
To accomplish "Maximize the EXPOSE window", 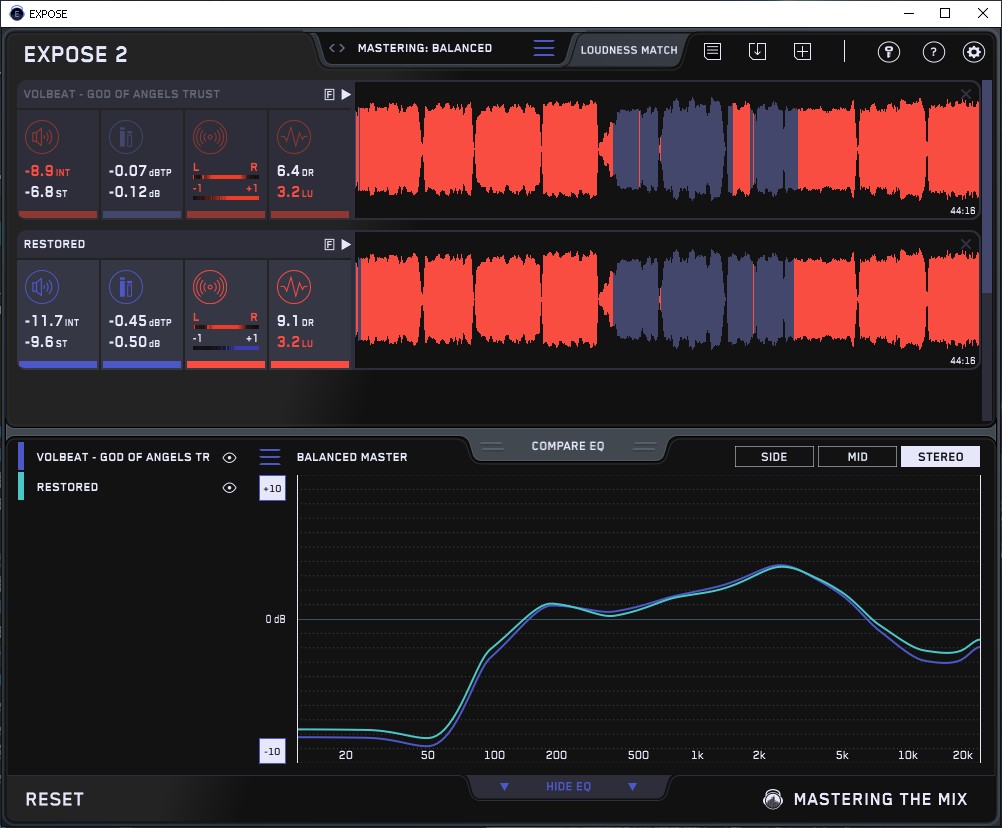I will point(945,13).
